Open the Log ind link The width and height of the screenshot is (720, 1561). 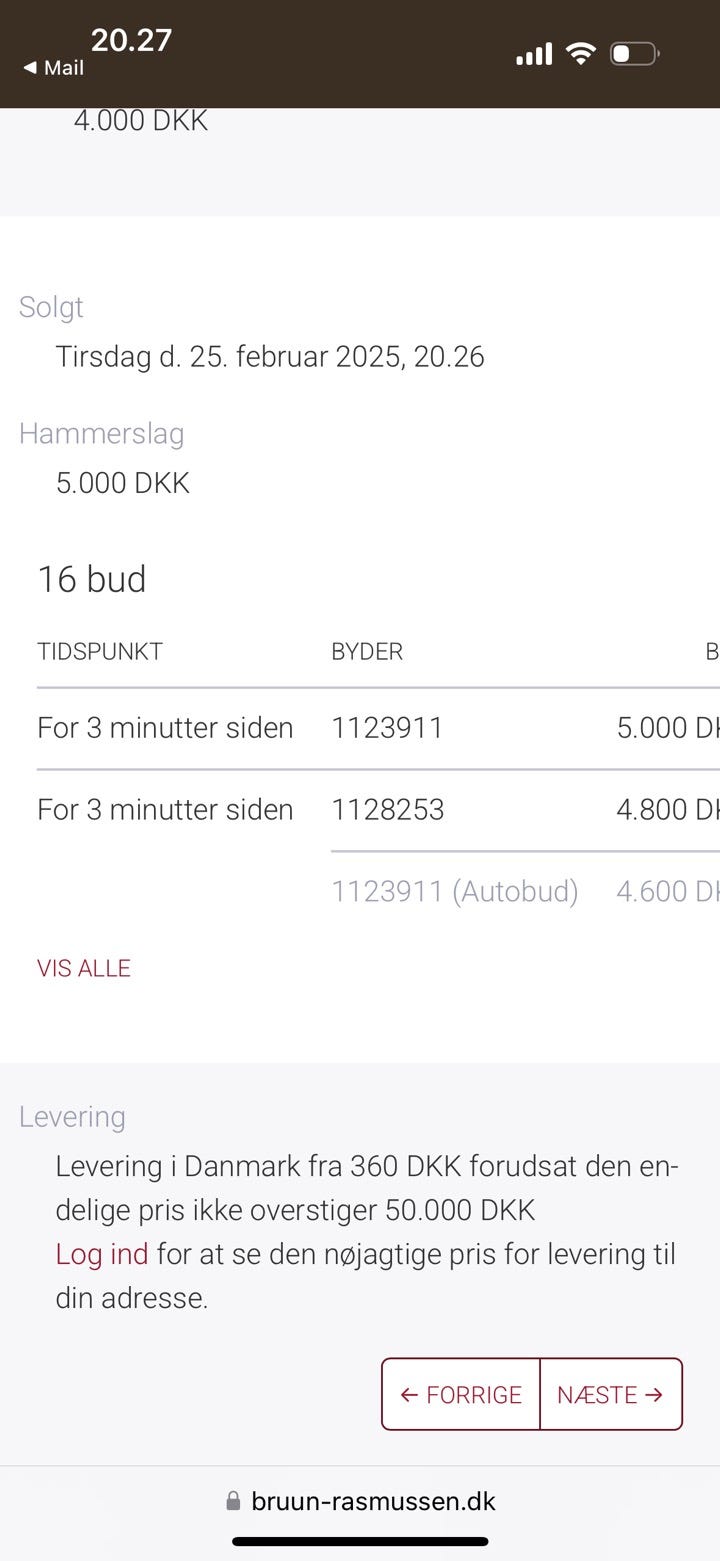102,1254
